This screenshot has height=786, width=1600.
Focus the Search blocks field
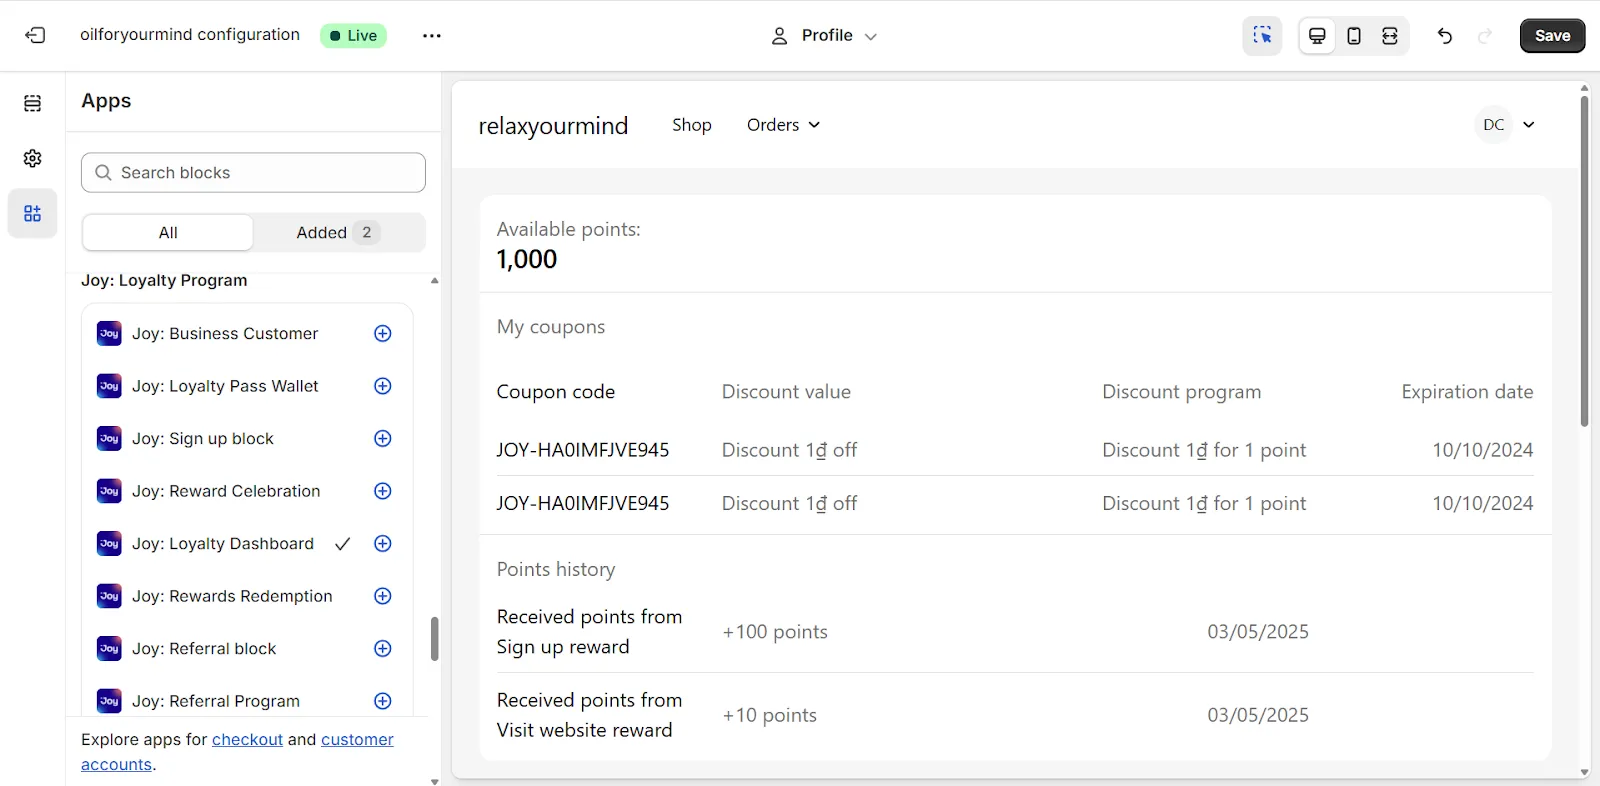click(x=253, y=172)
